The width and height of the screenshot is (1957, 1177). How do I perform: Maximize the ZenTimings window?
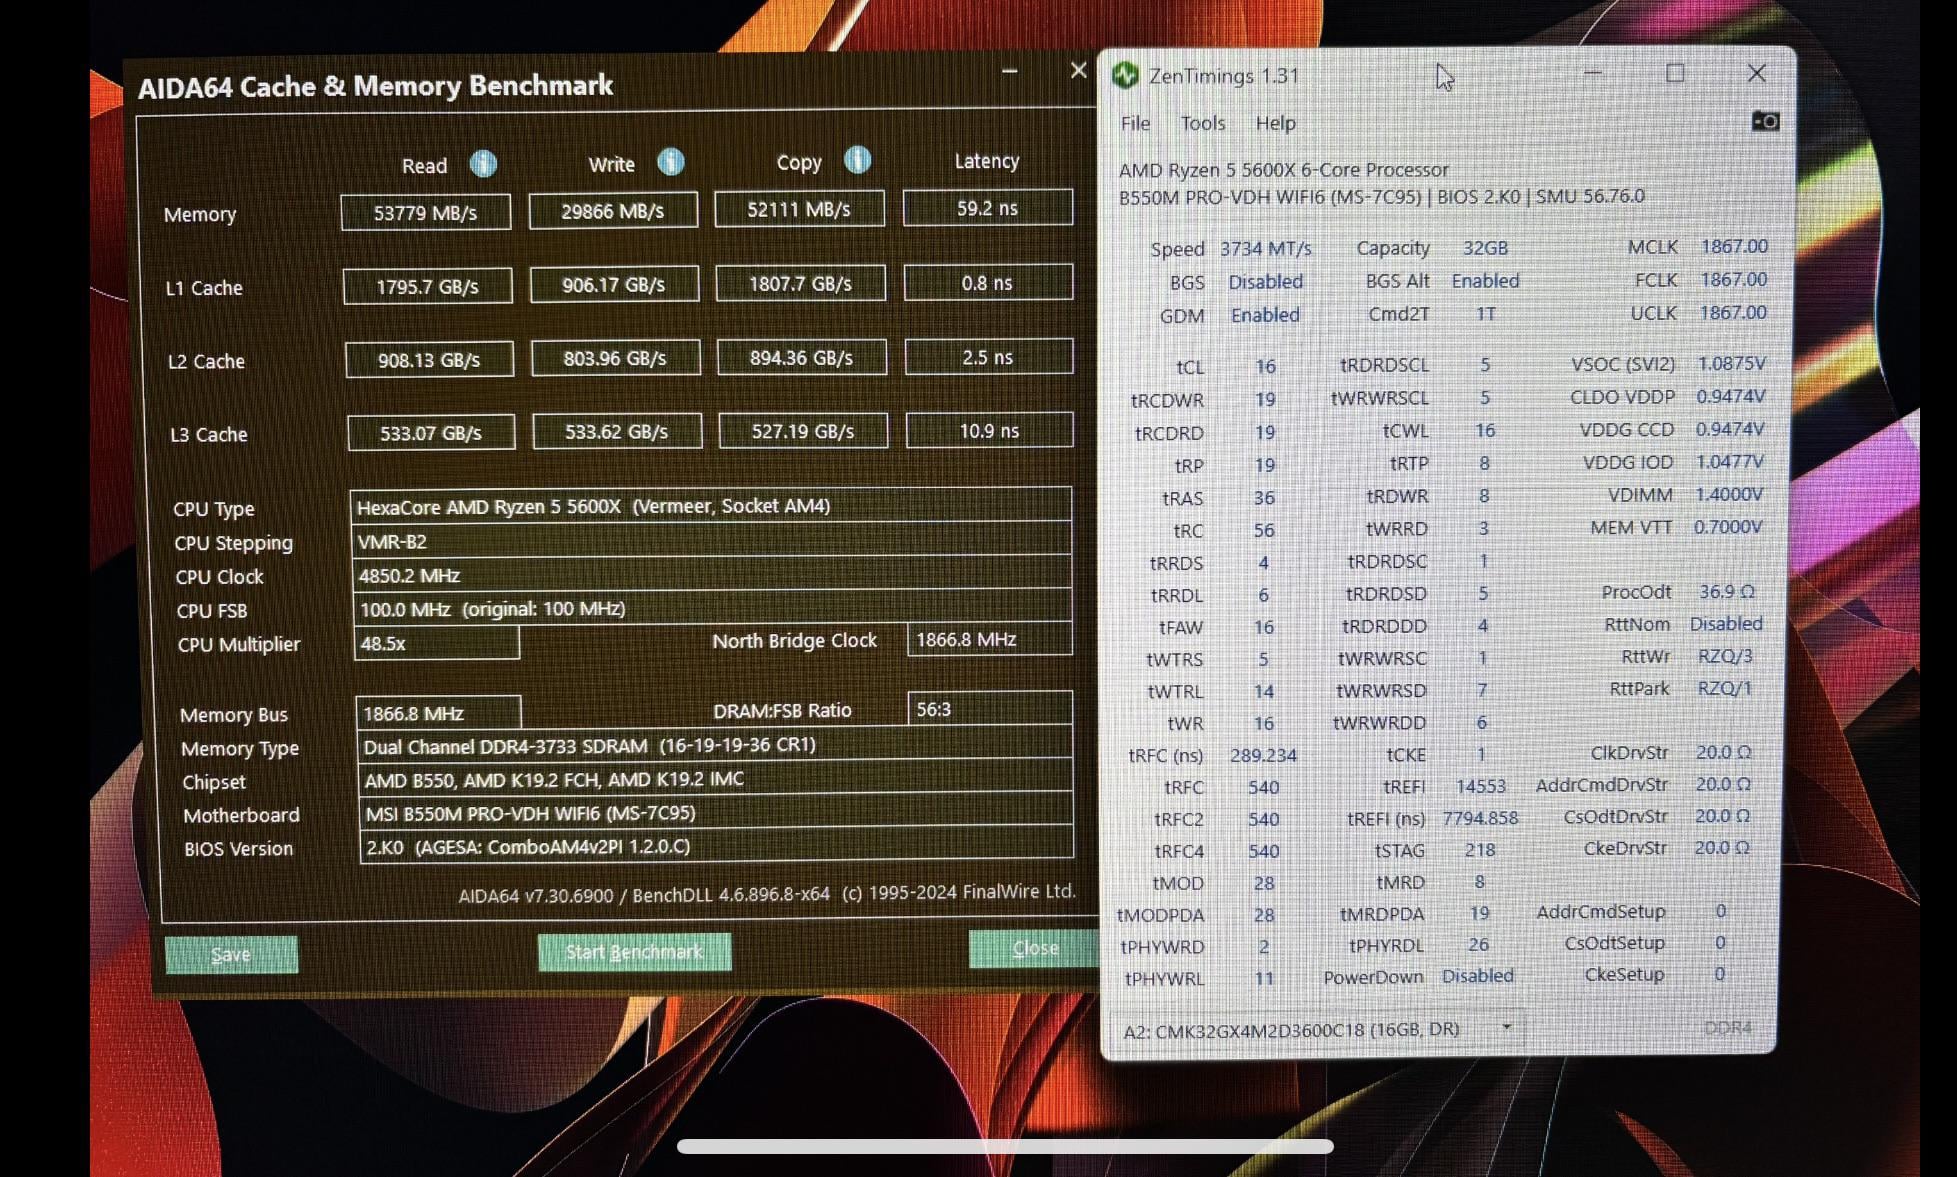click(1675, 73)
